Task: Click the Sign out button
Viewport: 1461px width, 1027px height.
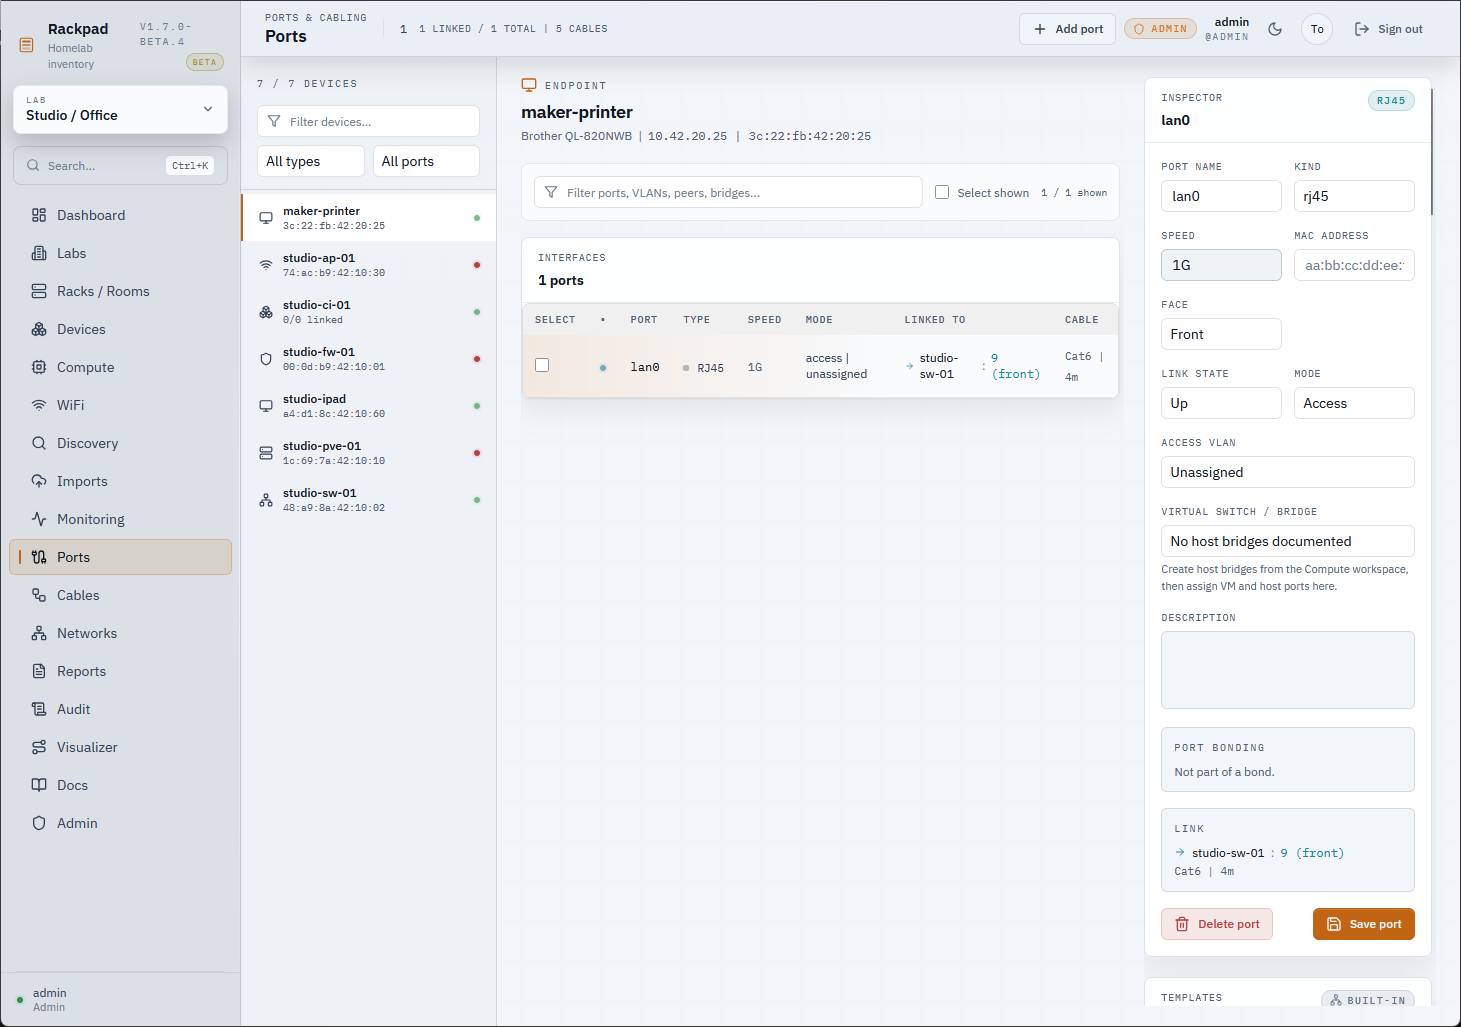Action: tap(1388, 29)
